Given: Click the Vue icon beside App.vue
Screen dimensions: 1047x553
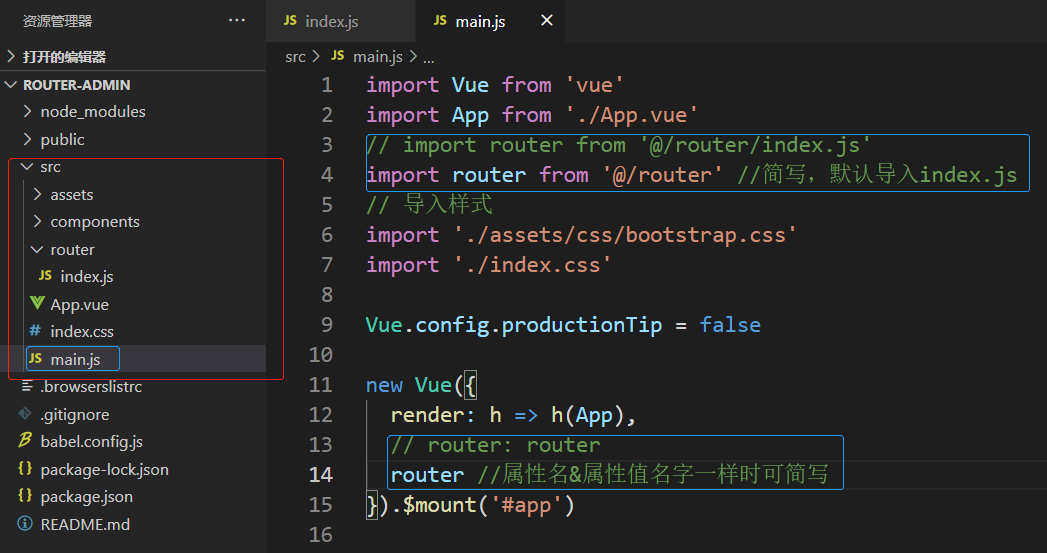Looking at the screenshot, I should click(37, 304).
